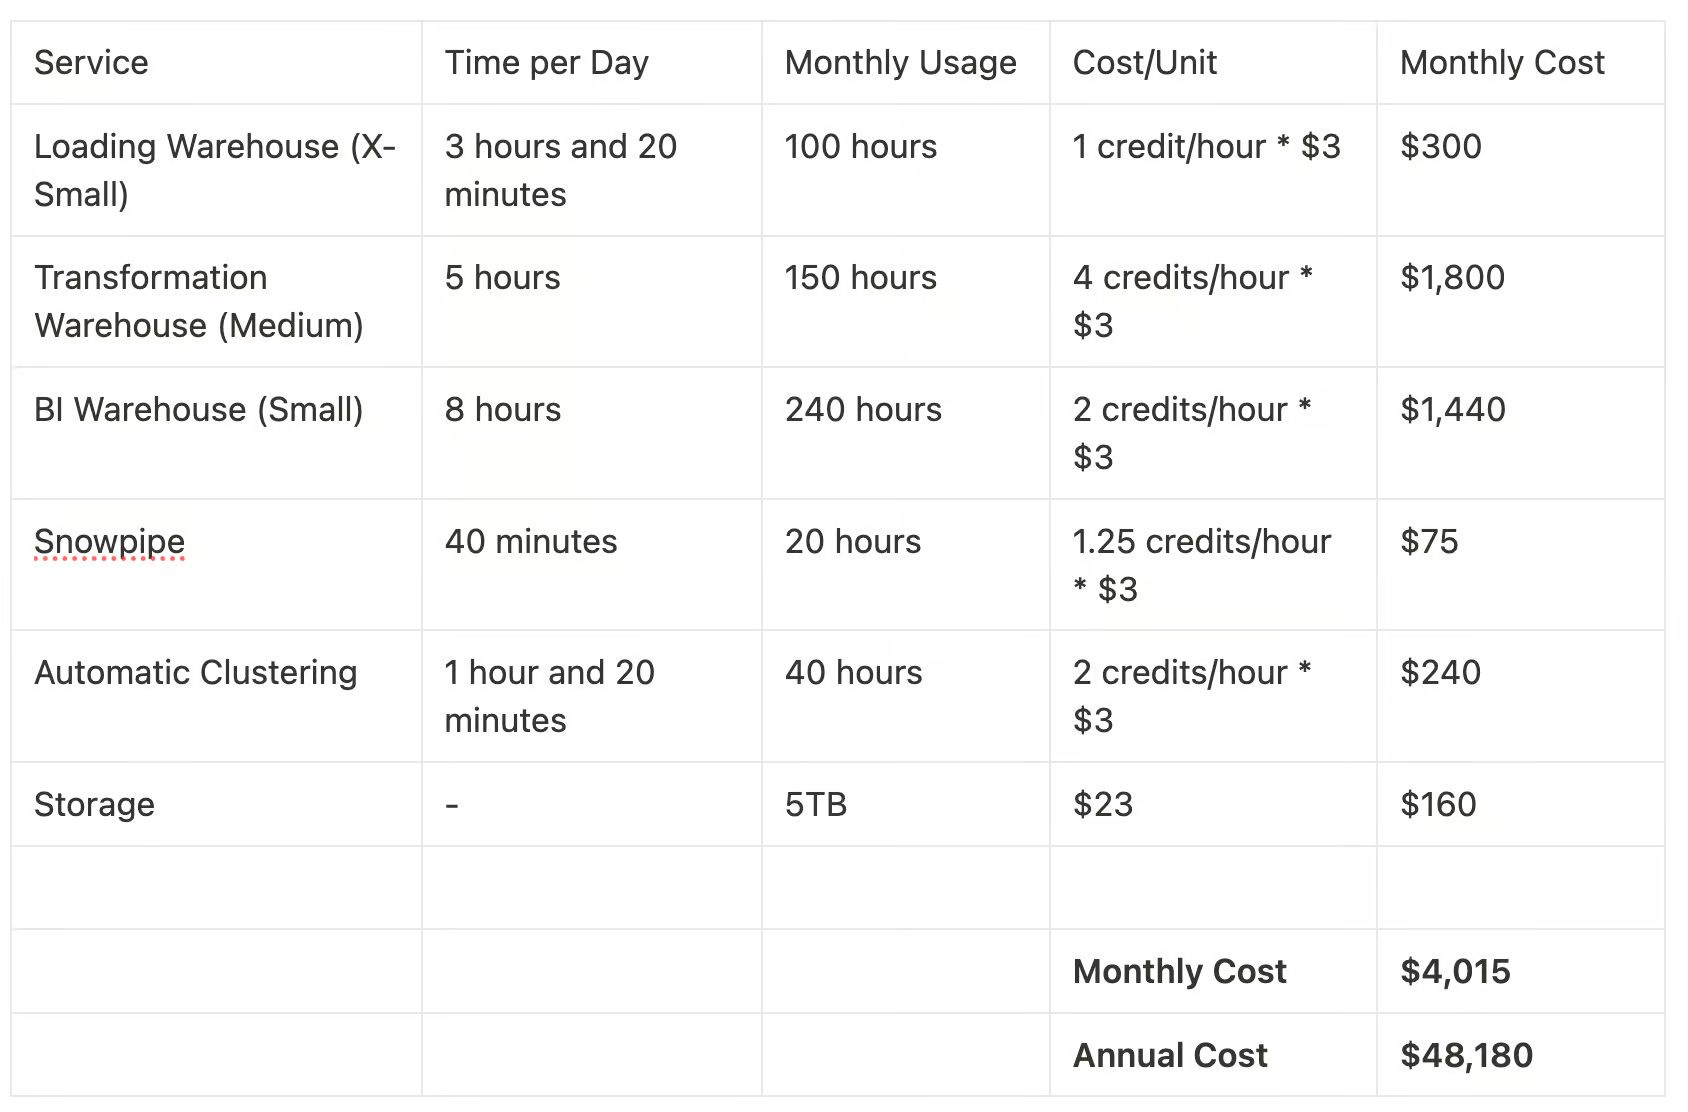This screenshot has height=1112, width=1688.
Task: Click the 40 minutes time cell
Action: click(x=591, y=564)
